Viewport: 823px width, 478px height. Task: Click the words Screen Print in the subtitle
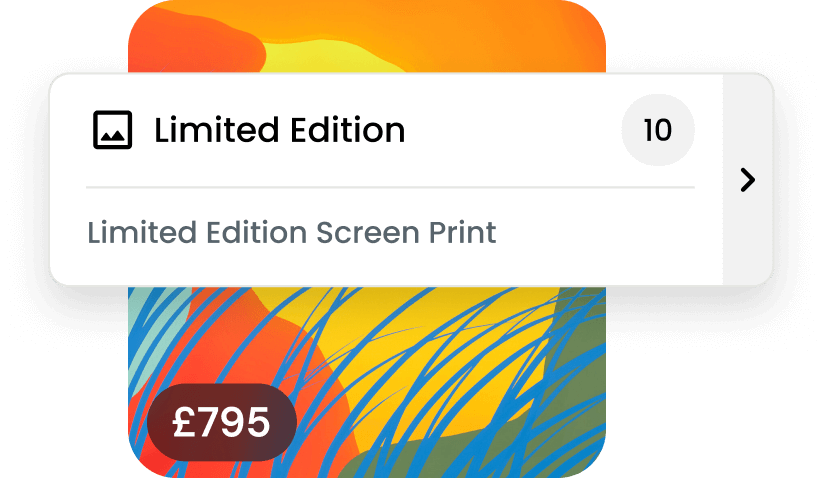(x=406, y=232)
